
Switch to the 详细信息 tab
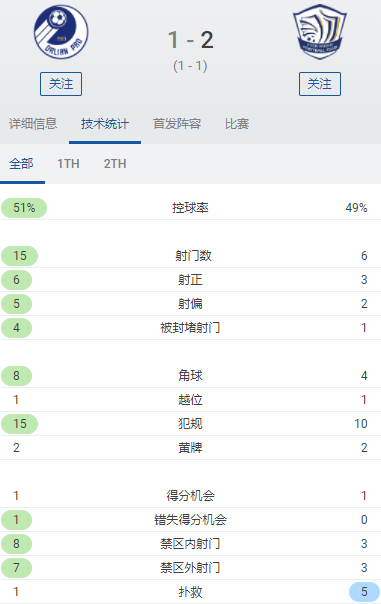[33, 124]
